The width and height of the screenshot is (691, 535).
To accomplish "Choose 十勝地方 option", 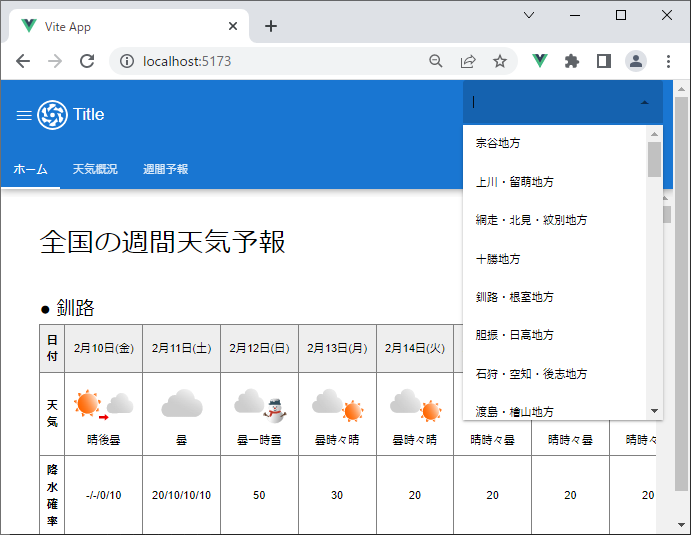I will [x=554, y=259].
